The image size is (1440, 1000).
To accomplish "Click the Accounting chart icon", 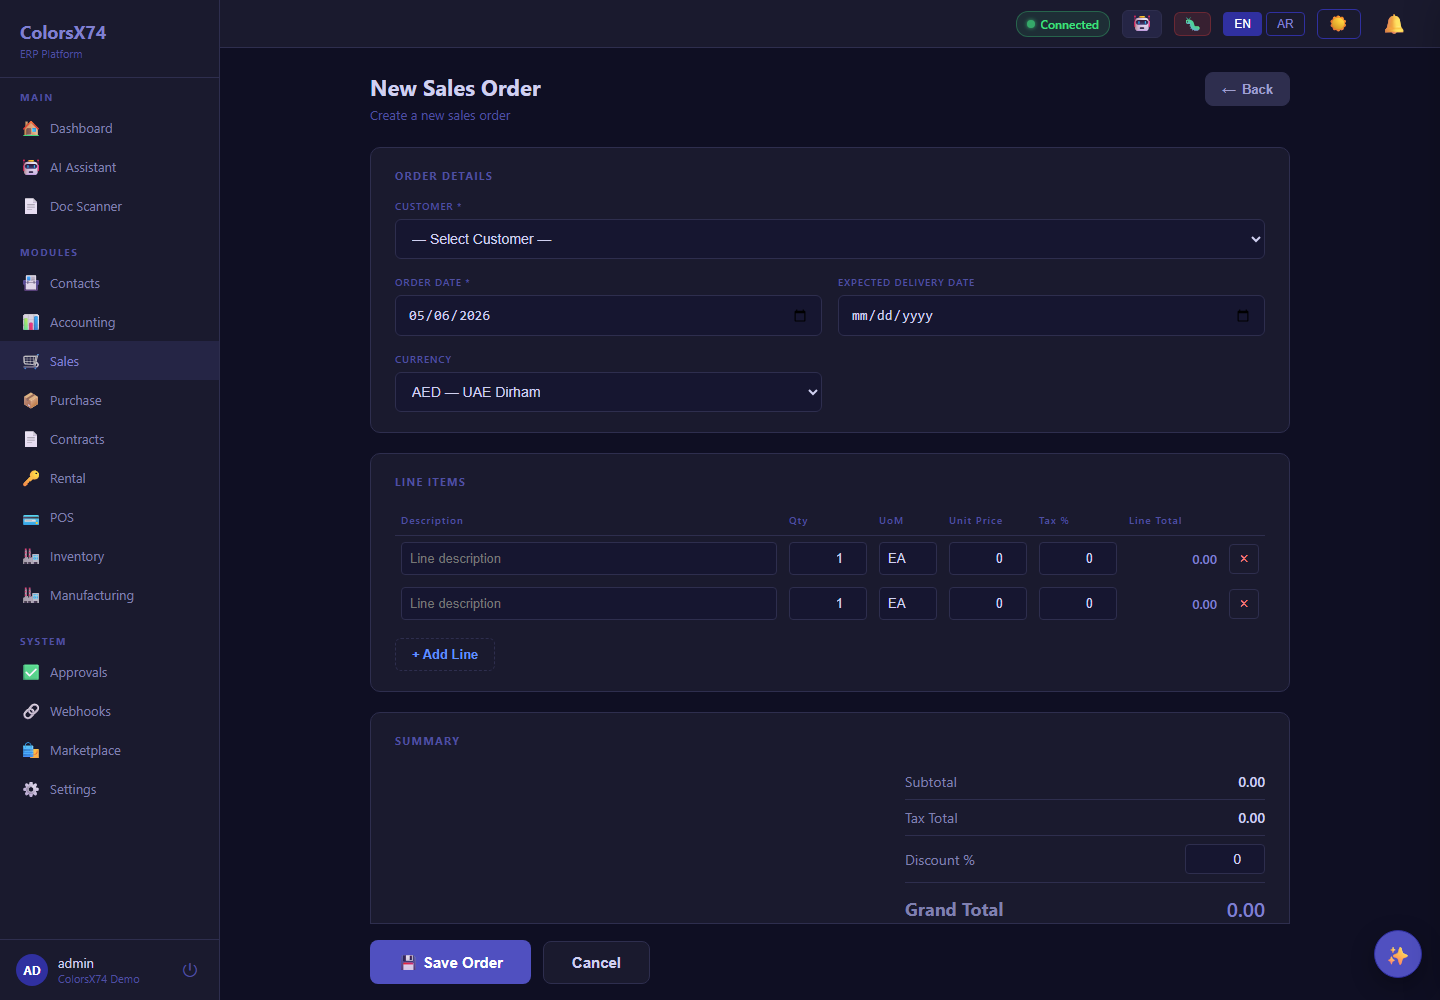I will (x=31, y=322).
